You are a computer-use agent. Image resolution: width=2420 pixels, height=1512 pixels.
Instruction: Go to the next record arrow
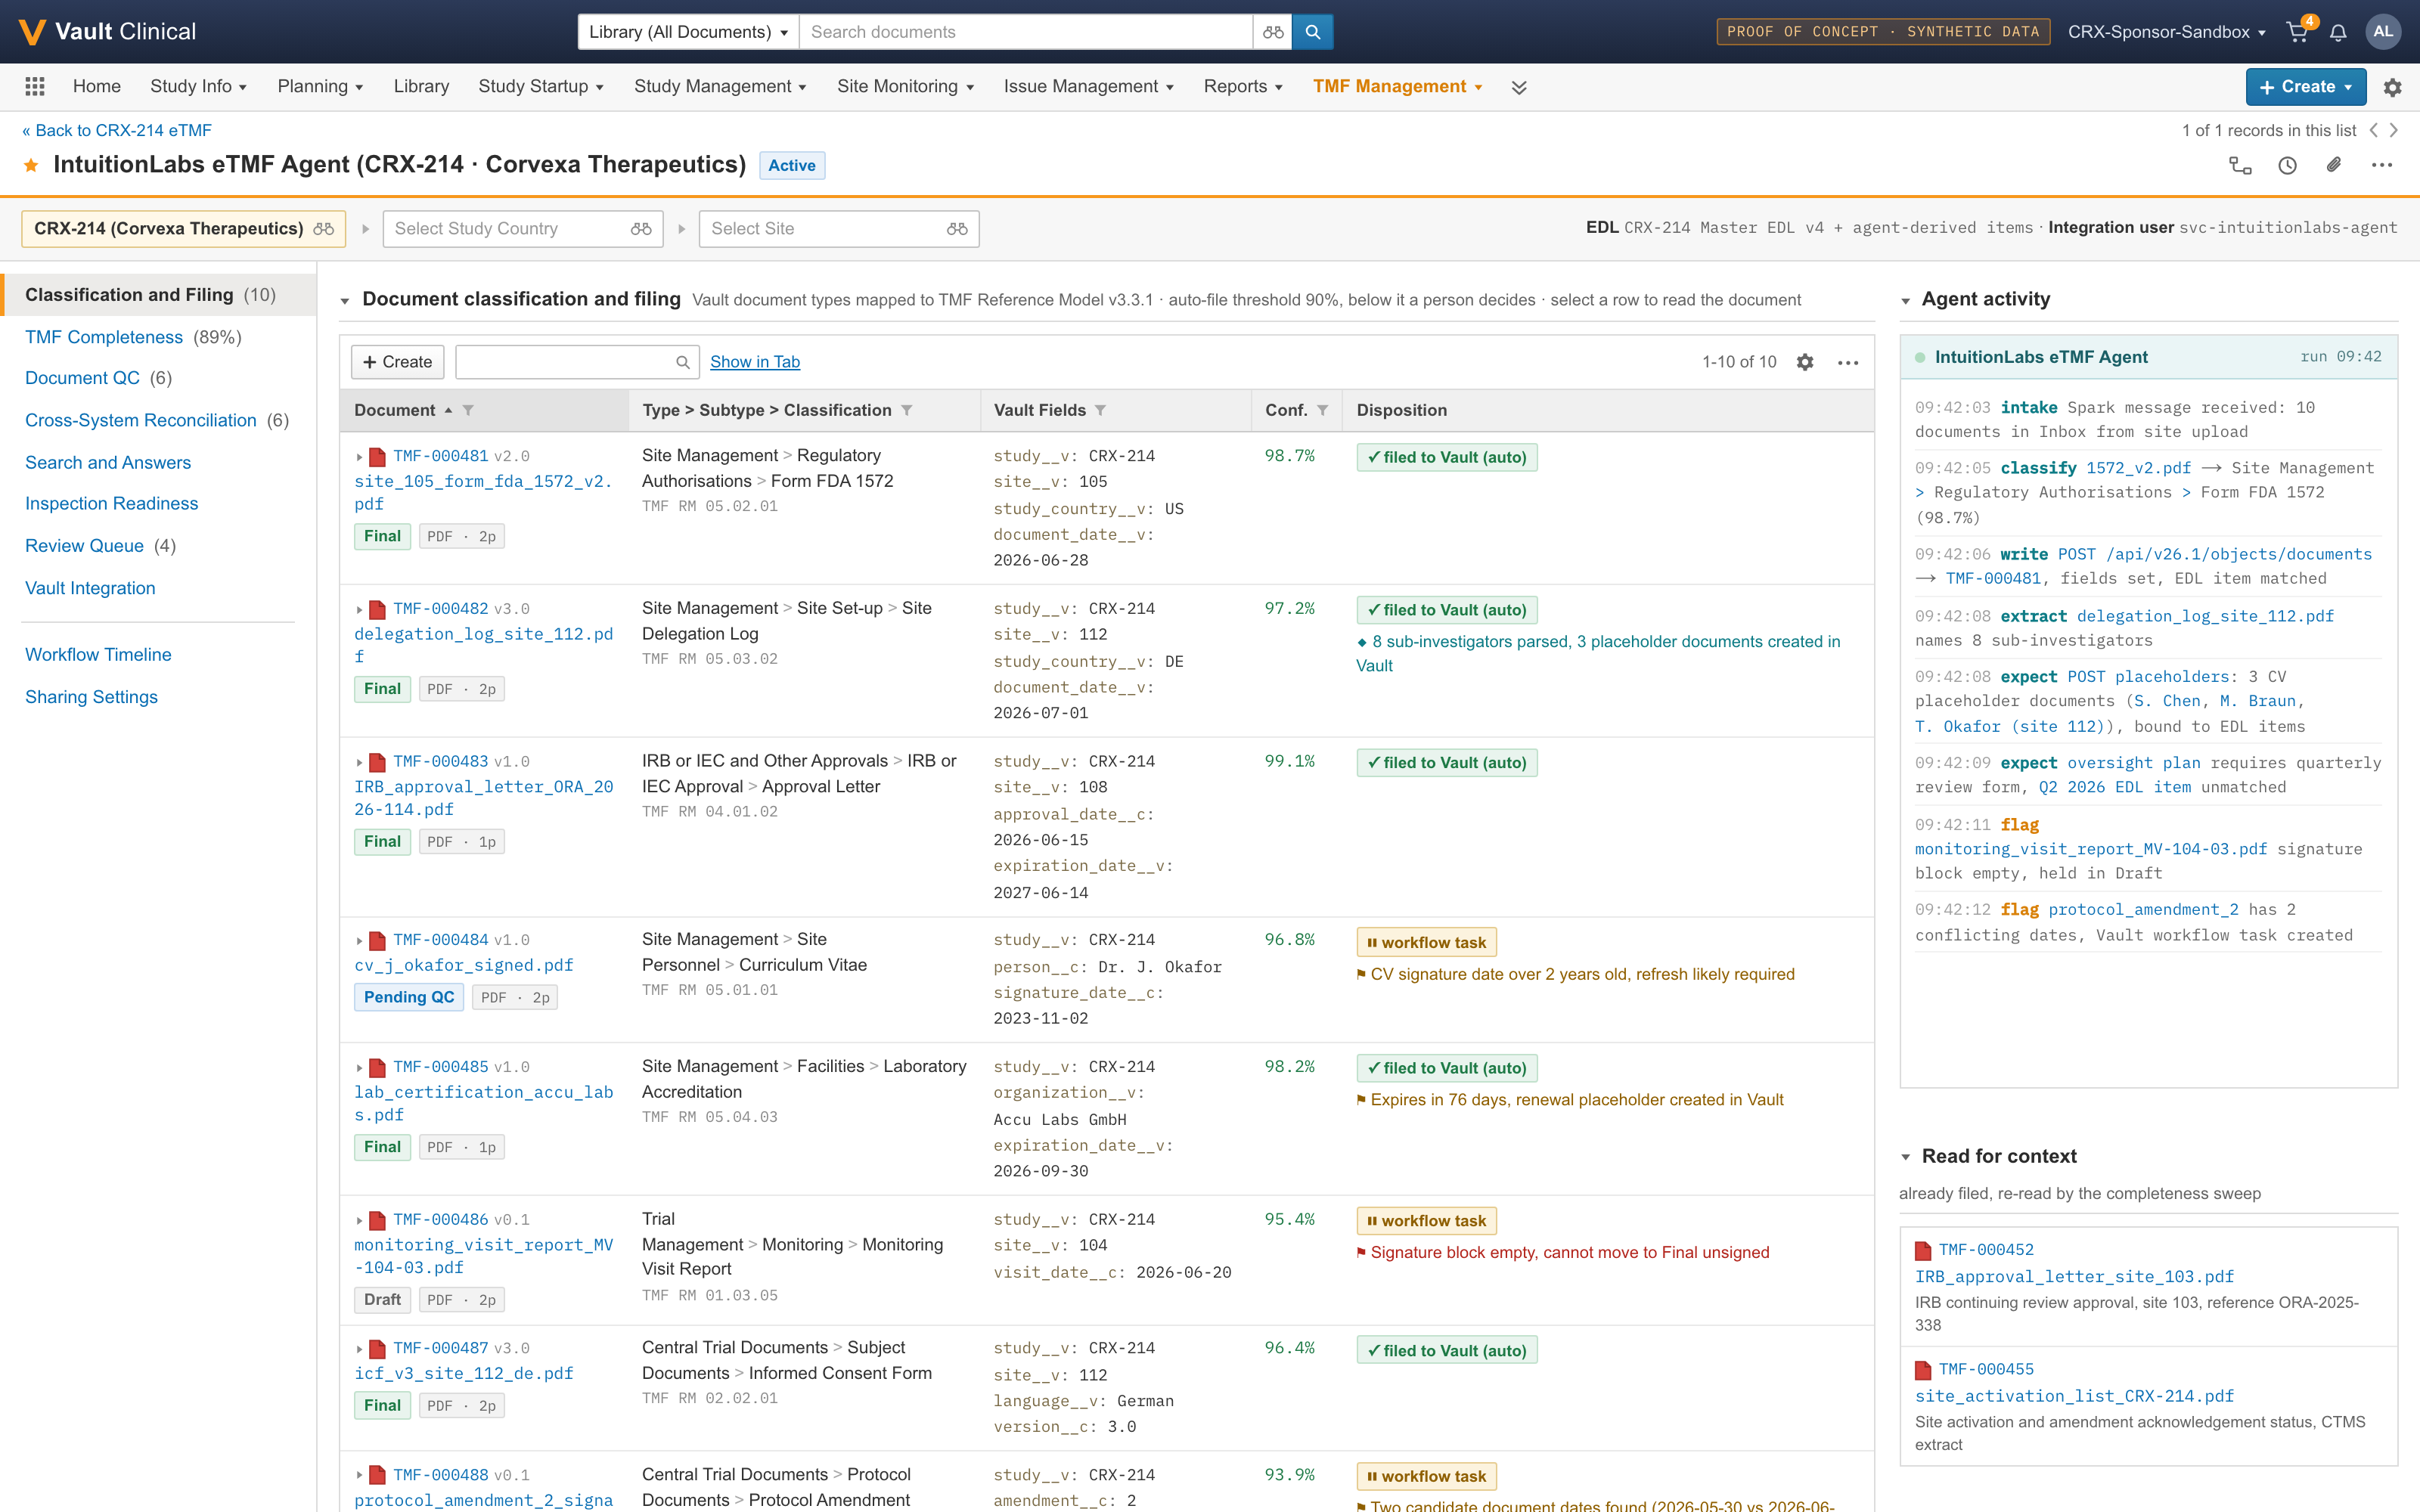click(x=2394, y=130)
